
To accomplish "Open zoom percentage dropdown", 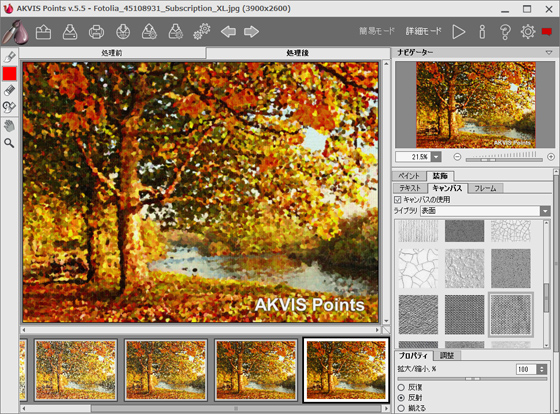I will tap(436, 157).
